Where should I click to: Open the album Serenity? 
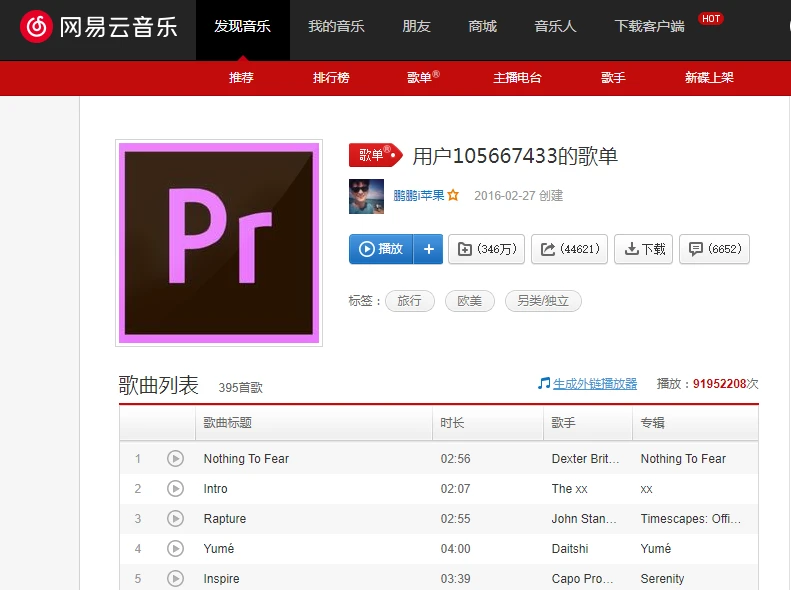click(662, 578)
